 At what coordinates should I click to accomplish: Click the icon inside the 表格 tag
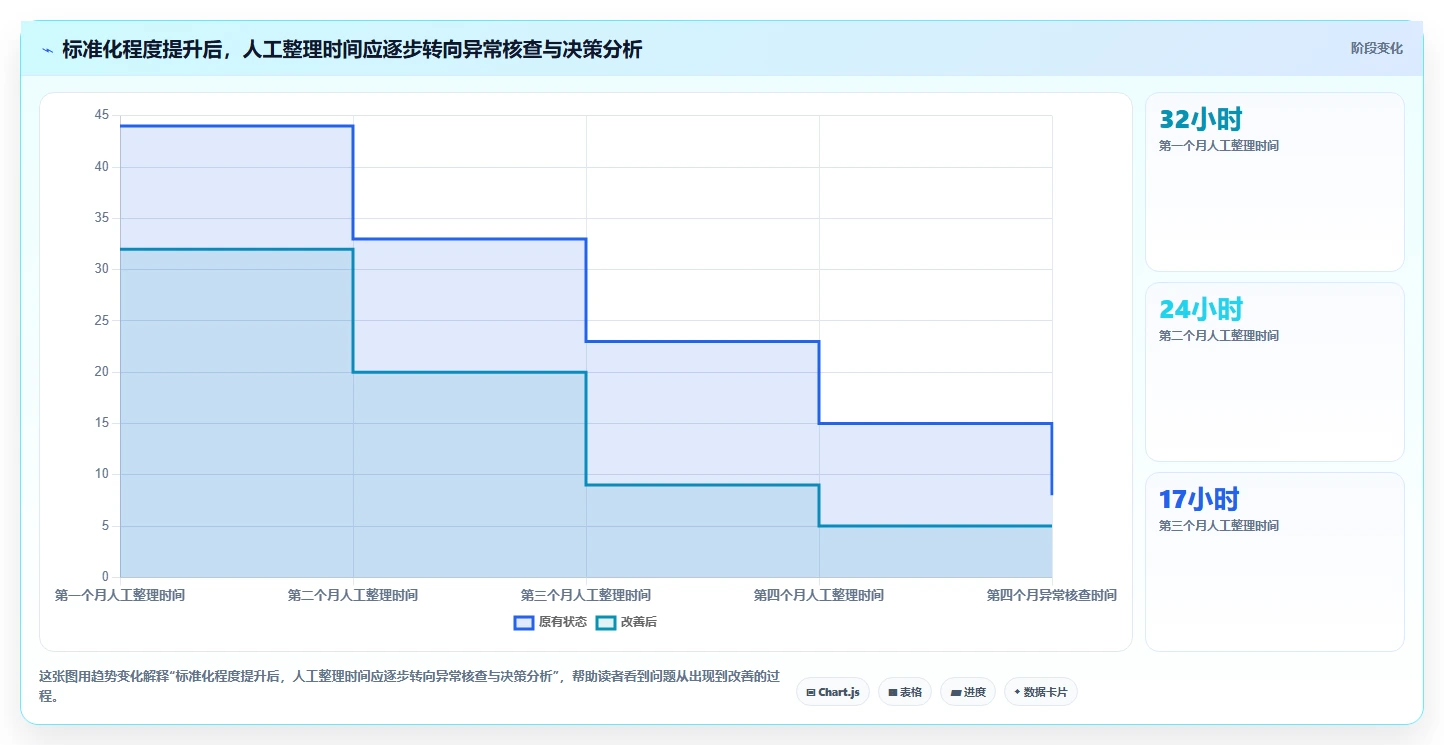[893, 692]
